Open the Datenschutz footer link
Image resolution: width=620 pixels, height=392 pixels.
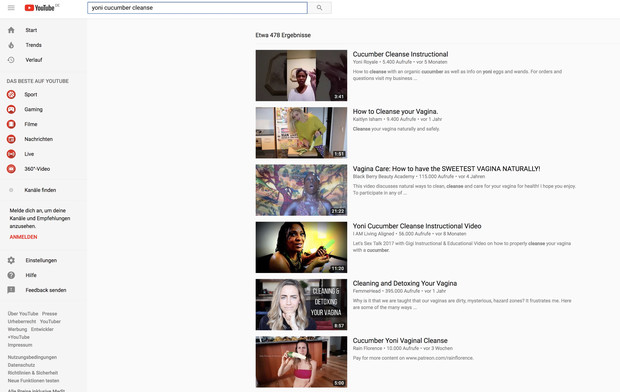coord(21,365)
